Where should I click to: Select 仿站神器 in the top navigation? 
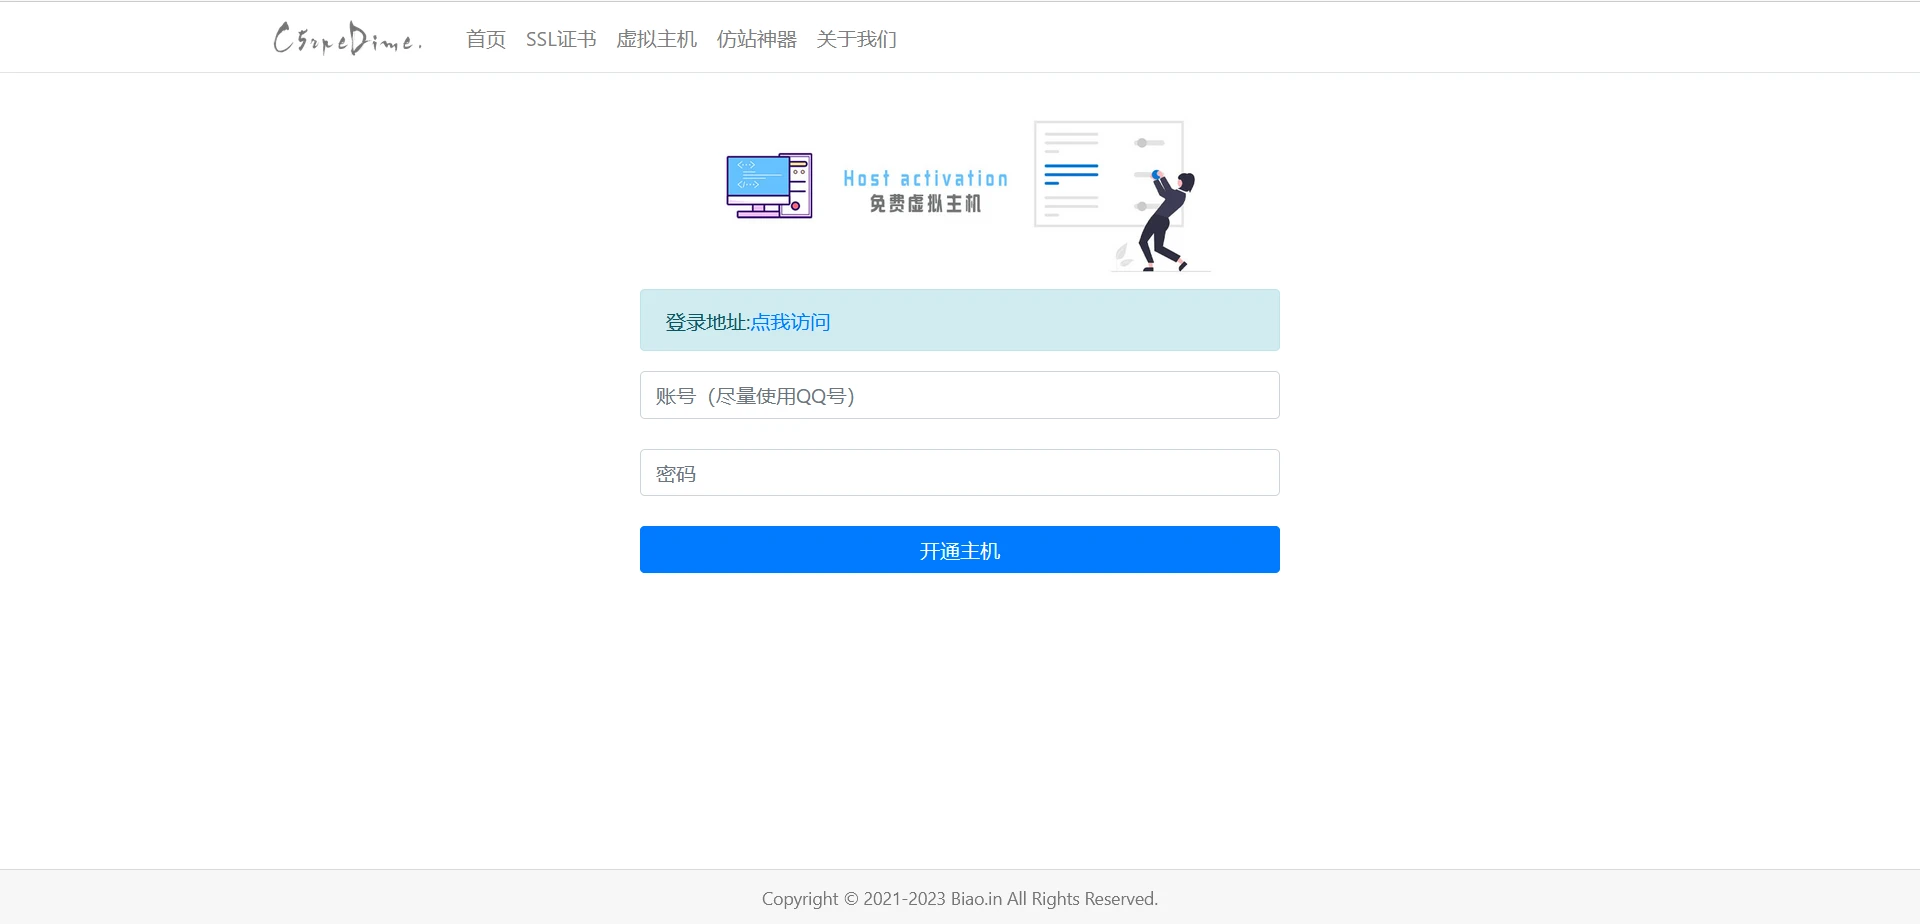tap(756, 39)
